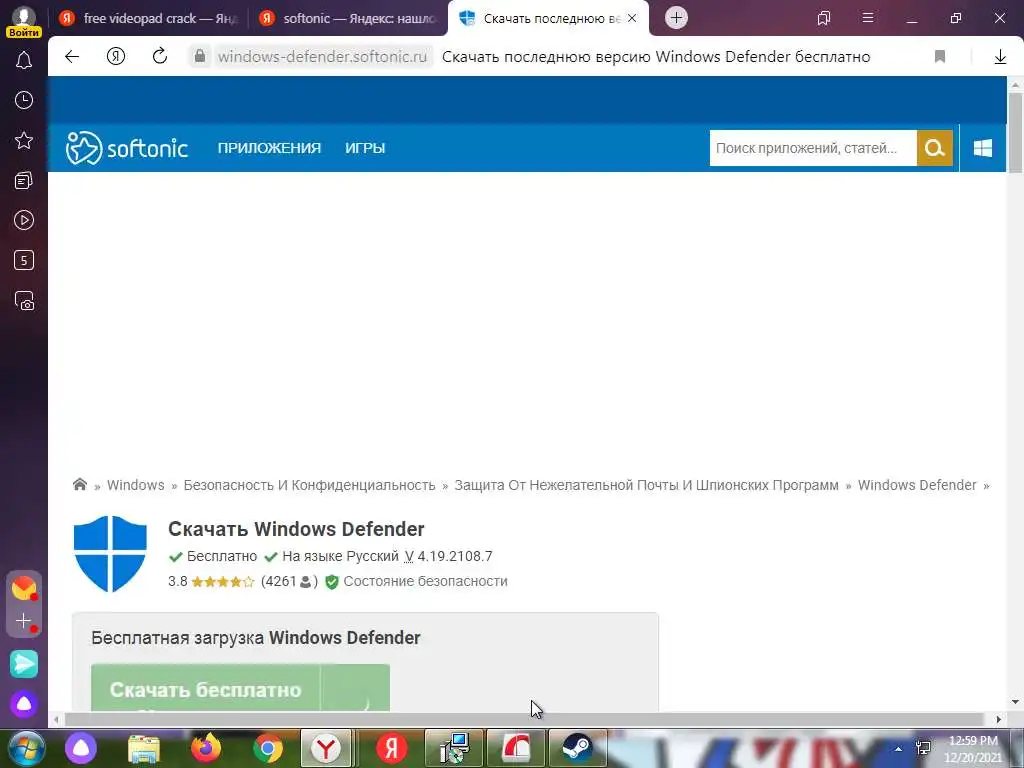Click the scroll-right arrow of horizontal scrollbar
Screen dimensions: 1024x768
(998, 719)
